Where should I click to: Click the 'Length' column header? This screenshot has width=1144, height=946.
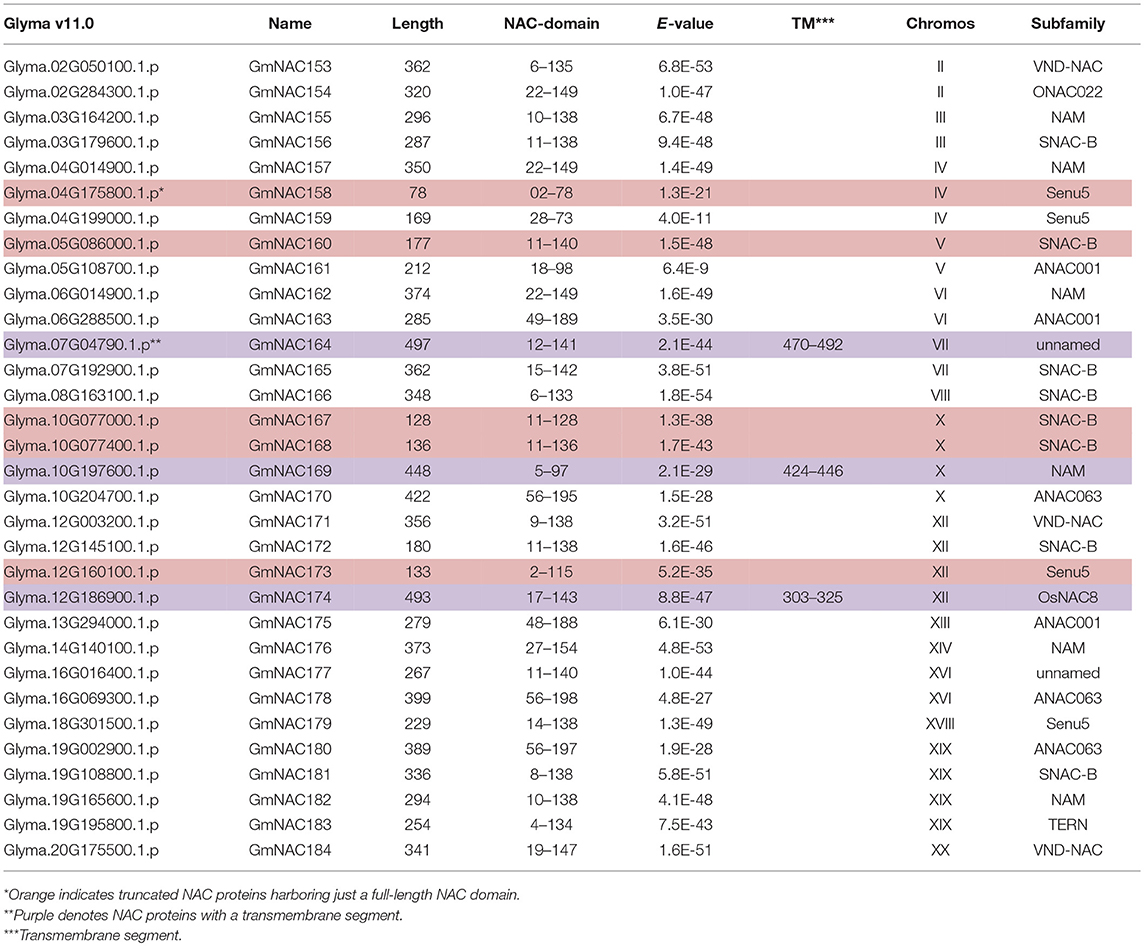417,23
